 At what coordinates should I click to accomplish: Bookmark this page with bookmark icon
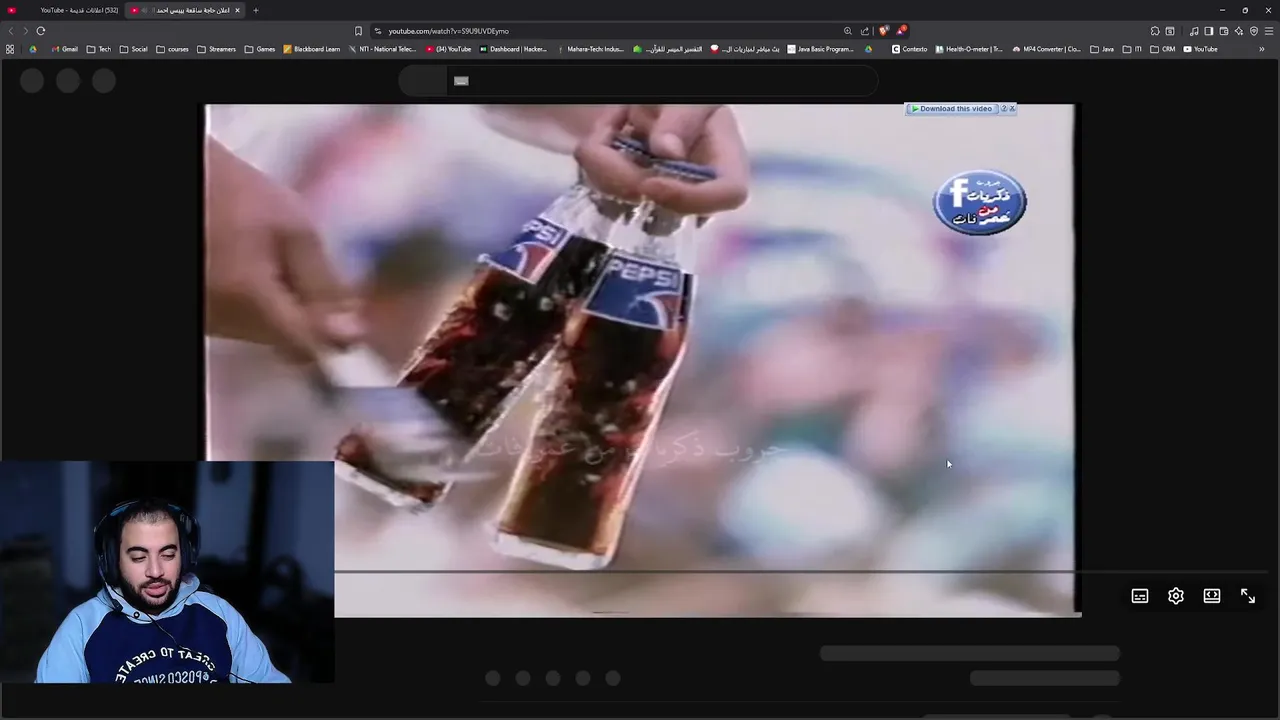358,31
